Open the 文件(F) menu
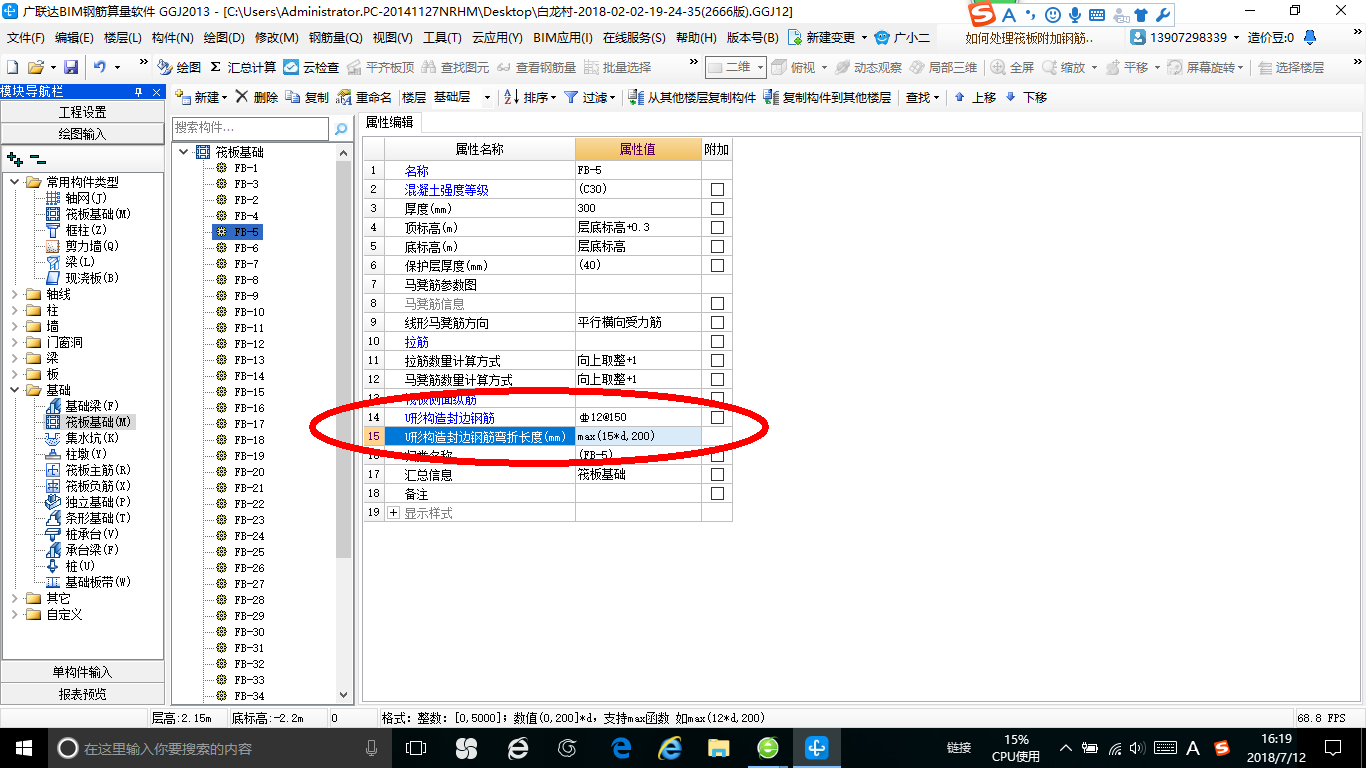 point(26,37)
